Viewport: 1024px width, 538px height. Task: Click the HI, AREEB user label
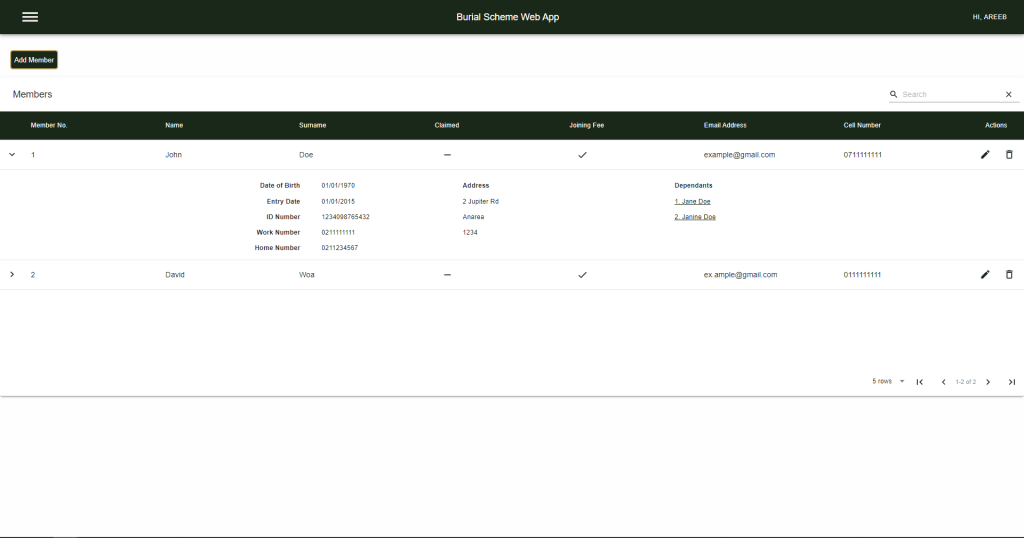pos(989,17)
